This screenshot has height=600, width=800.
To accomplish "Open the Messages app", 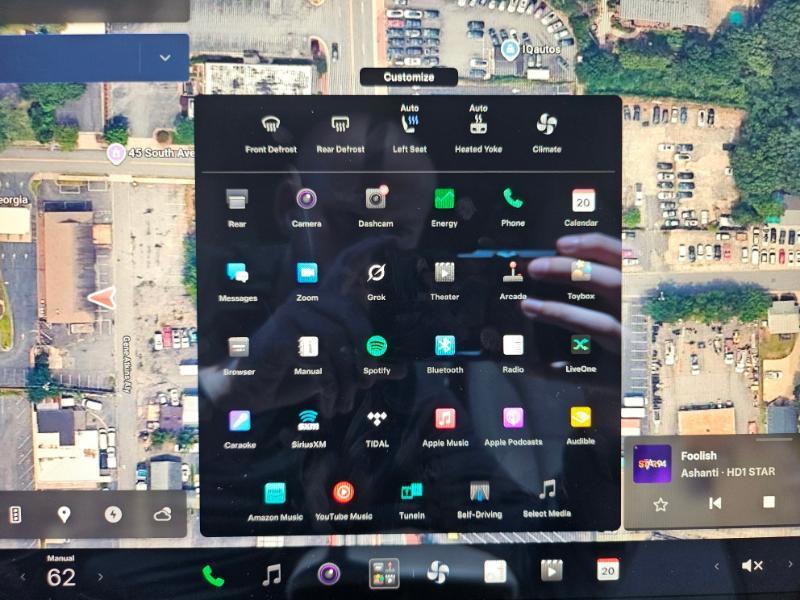I will pyautogui.click(x=238, y=281).
